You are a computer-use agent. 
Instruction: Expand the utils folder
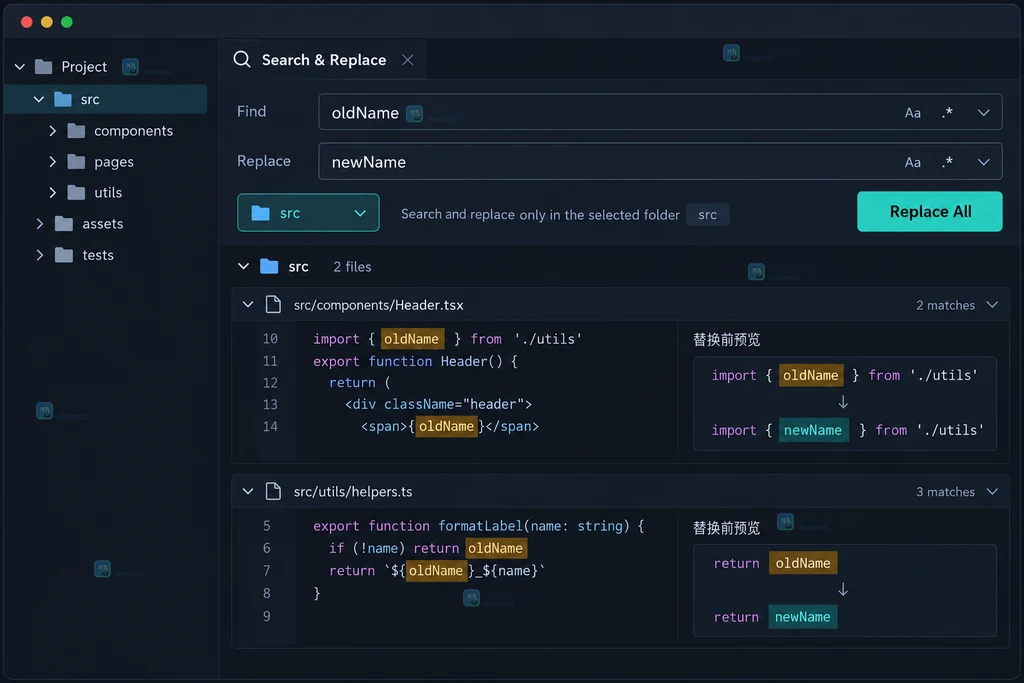52,193
